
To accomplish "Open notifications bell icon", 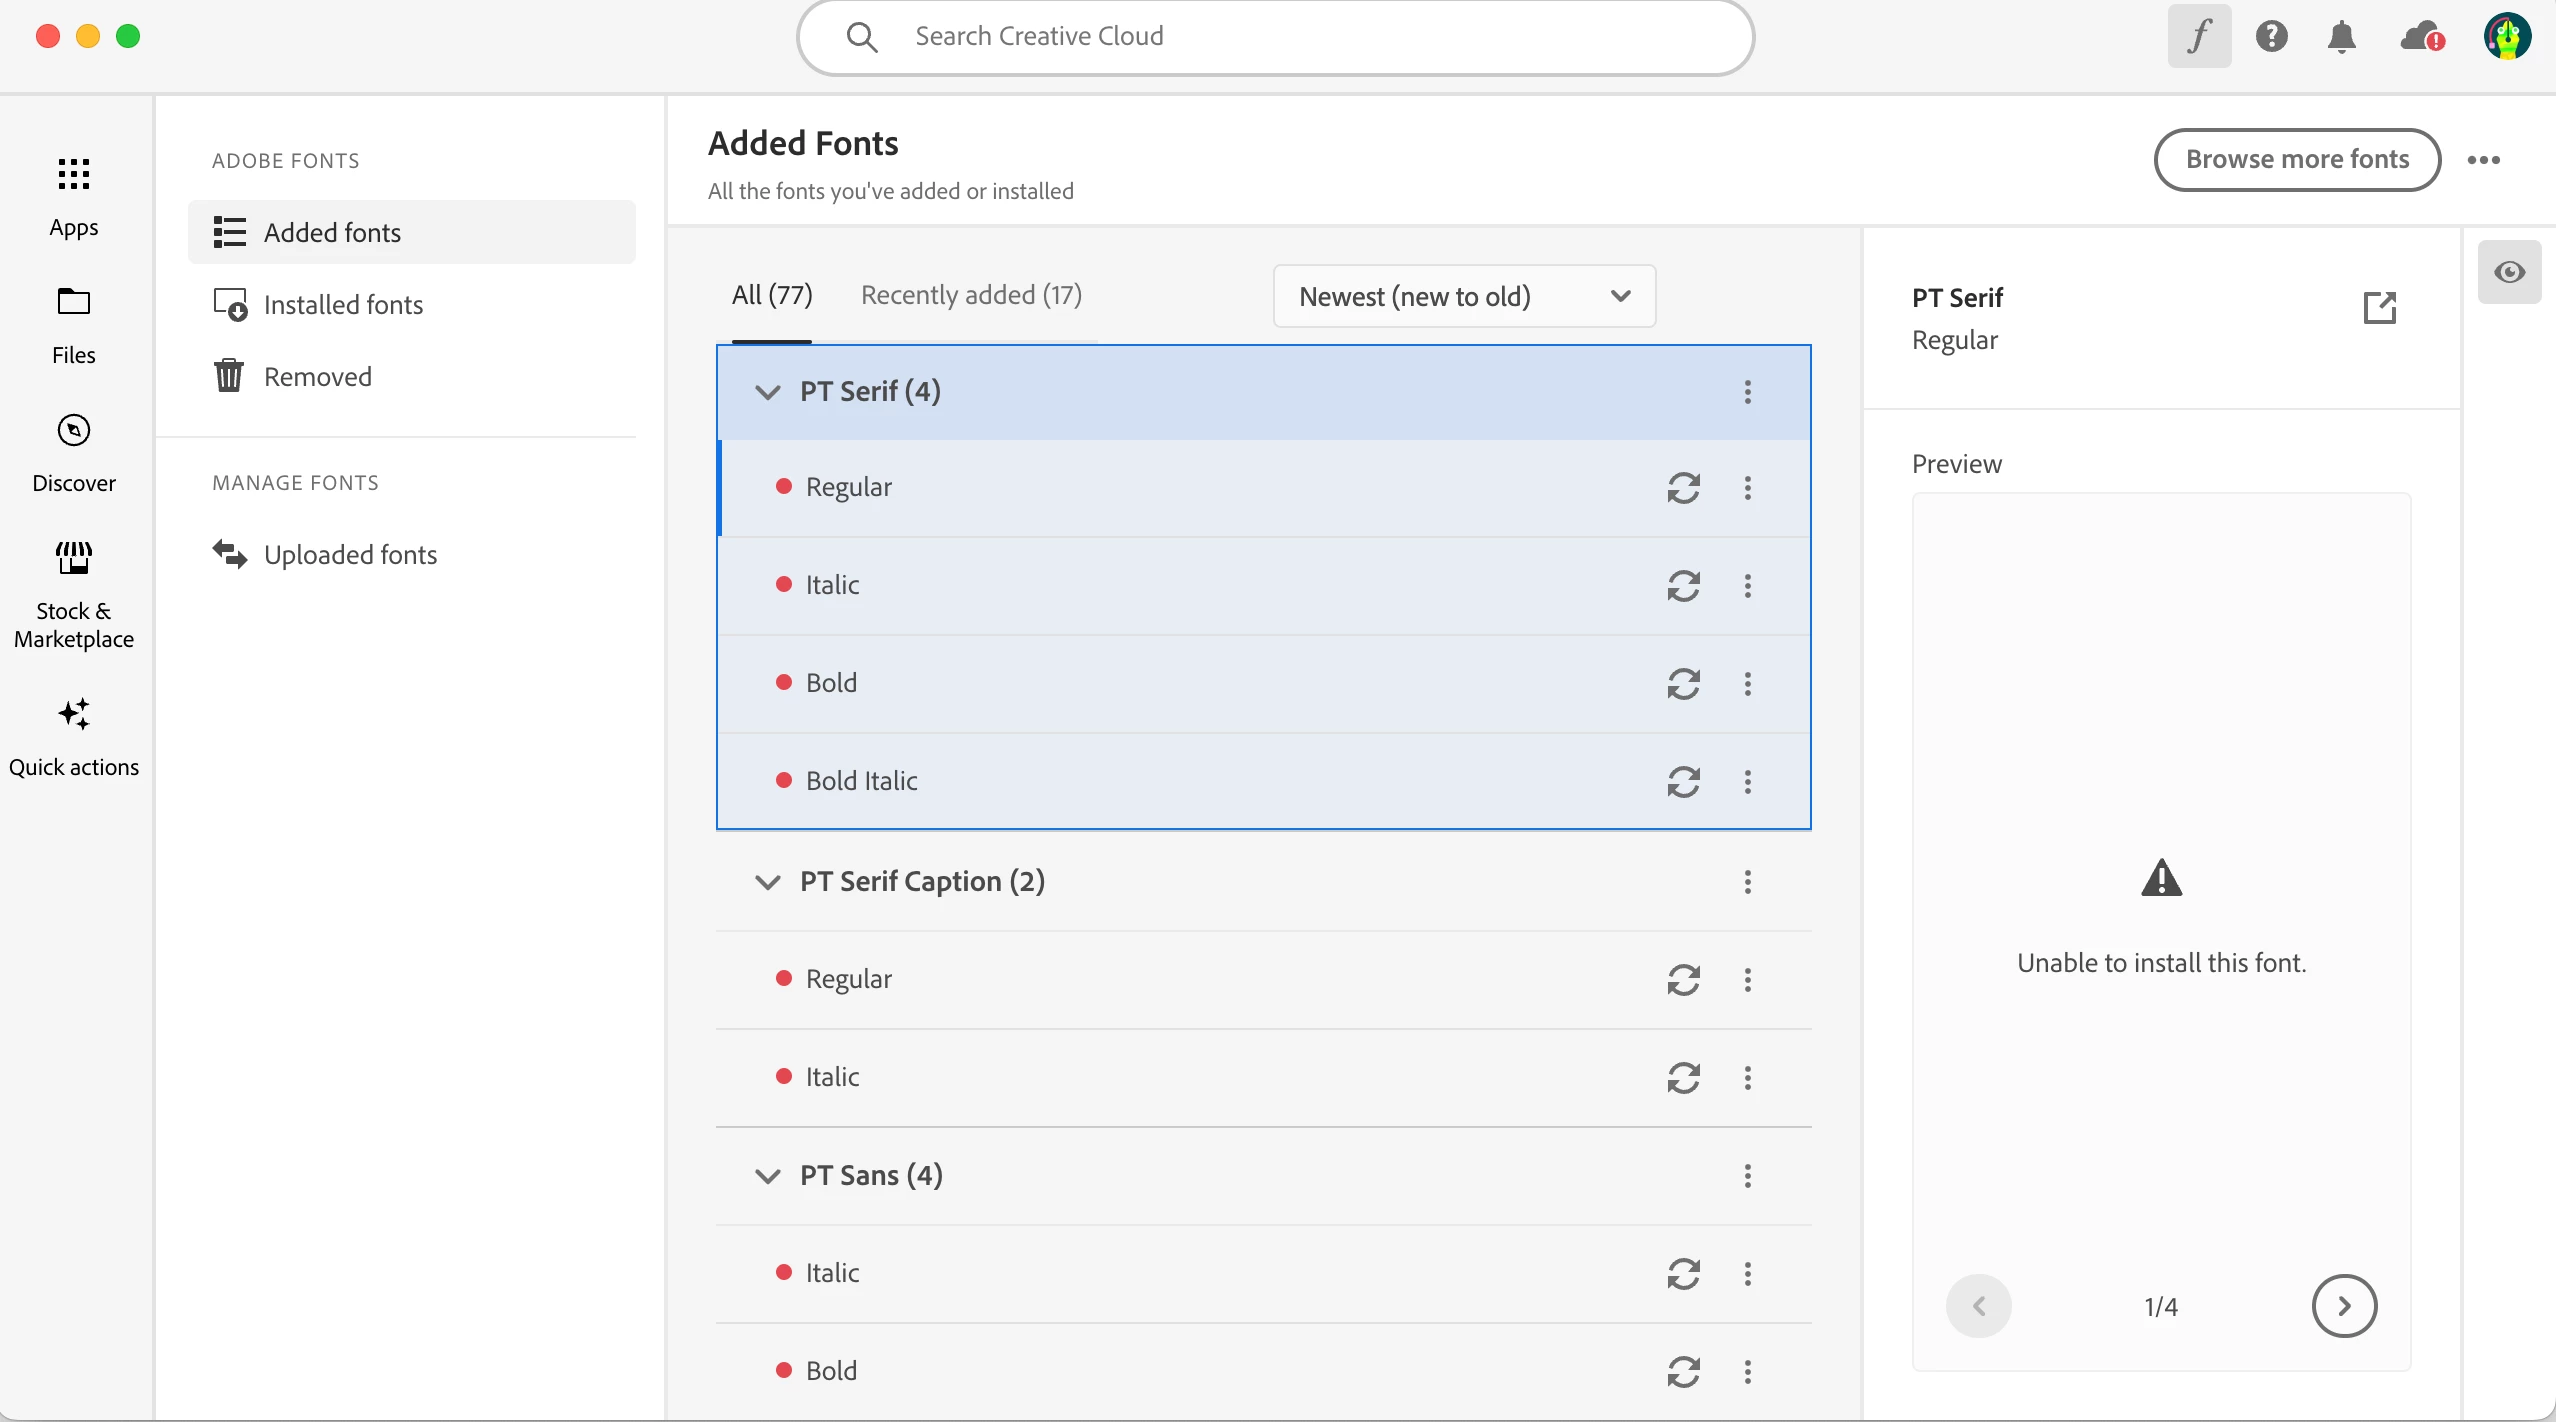I will click(x=2341, y=37).
